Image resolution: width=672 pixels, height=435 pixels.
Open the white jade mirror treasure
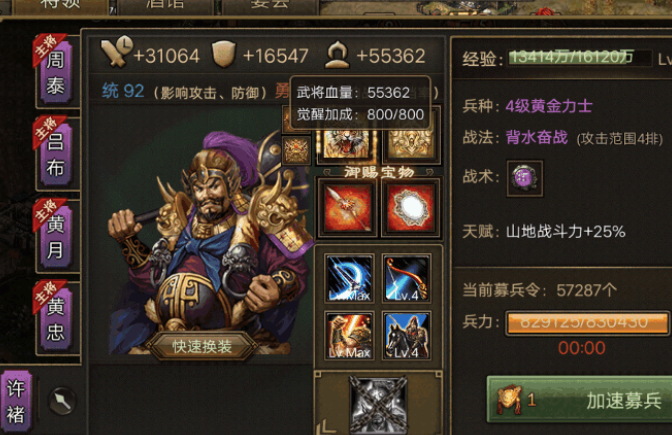[x=411, y=208]
